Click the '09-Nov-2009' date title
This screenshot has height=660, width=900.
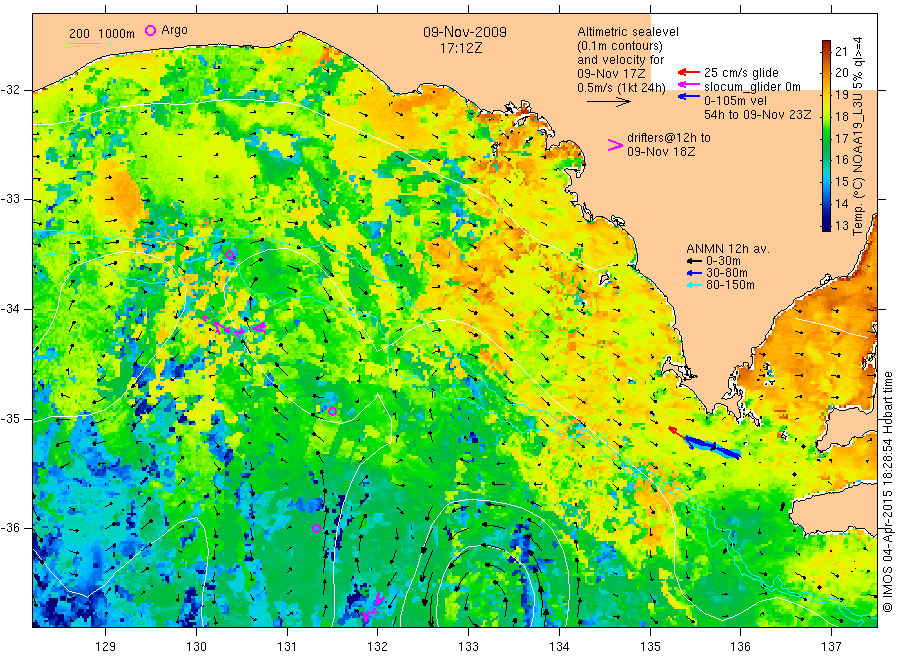tap(465, 32)
